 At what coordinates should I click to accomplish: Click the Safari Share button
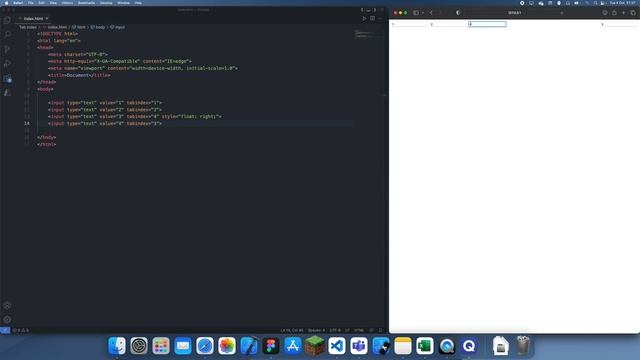point(614,13)
